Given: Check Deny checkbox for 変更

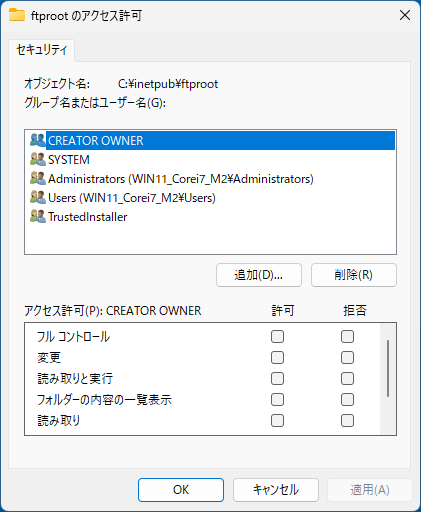Looking at the screenshot, I should [347, 358].
